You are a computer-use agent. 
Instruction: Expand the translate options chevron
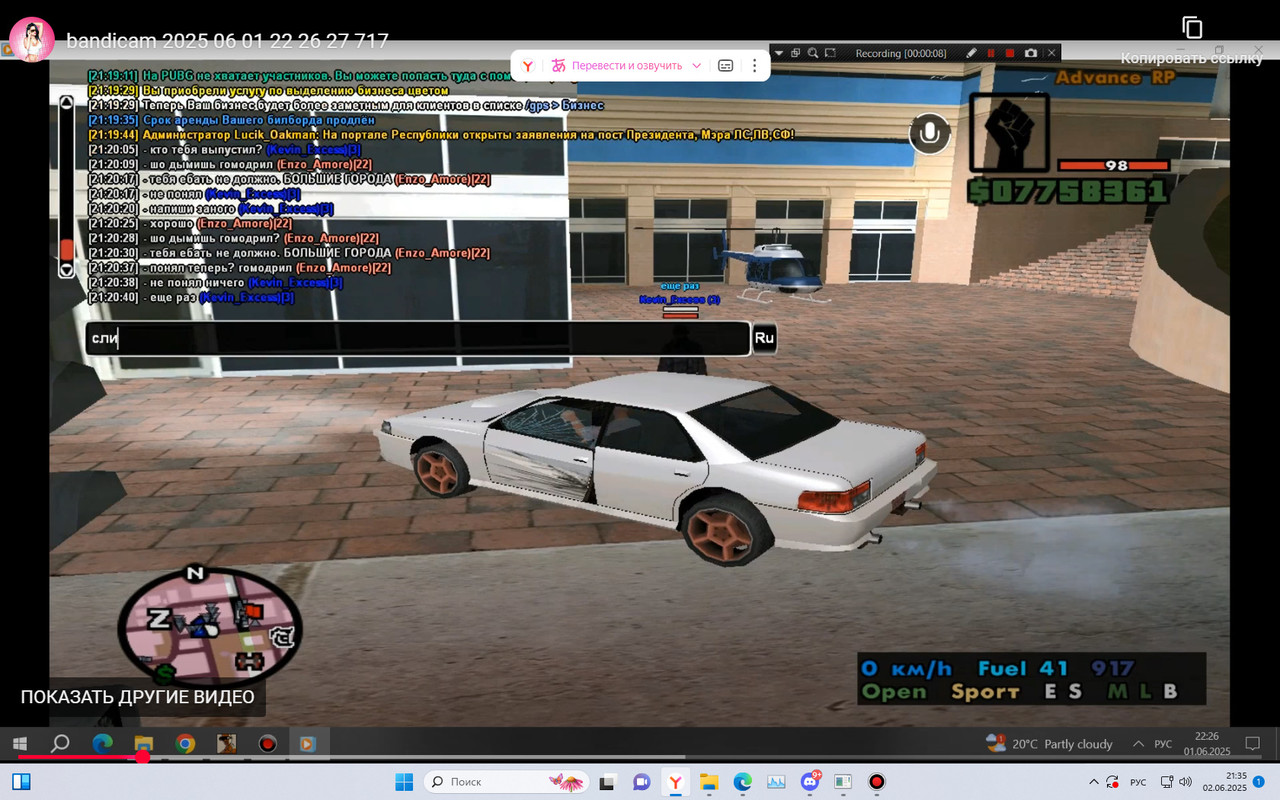(697, 65)
